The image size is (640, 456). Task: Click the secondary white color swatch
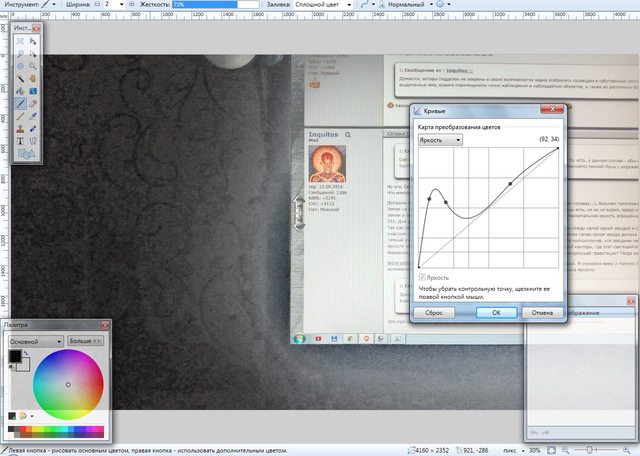point(24,365)
